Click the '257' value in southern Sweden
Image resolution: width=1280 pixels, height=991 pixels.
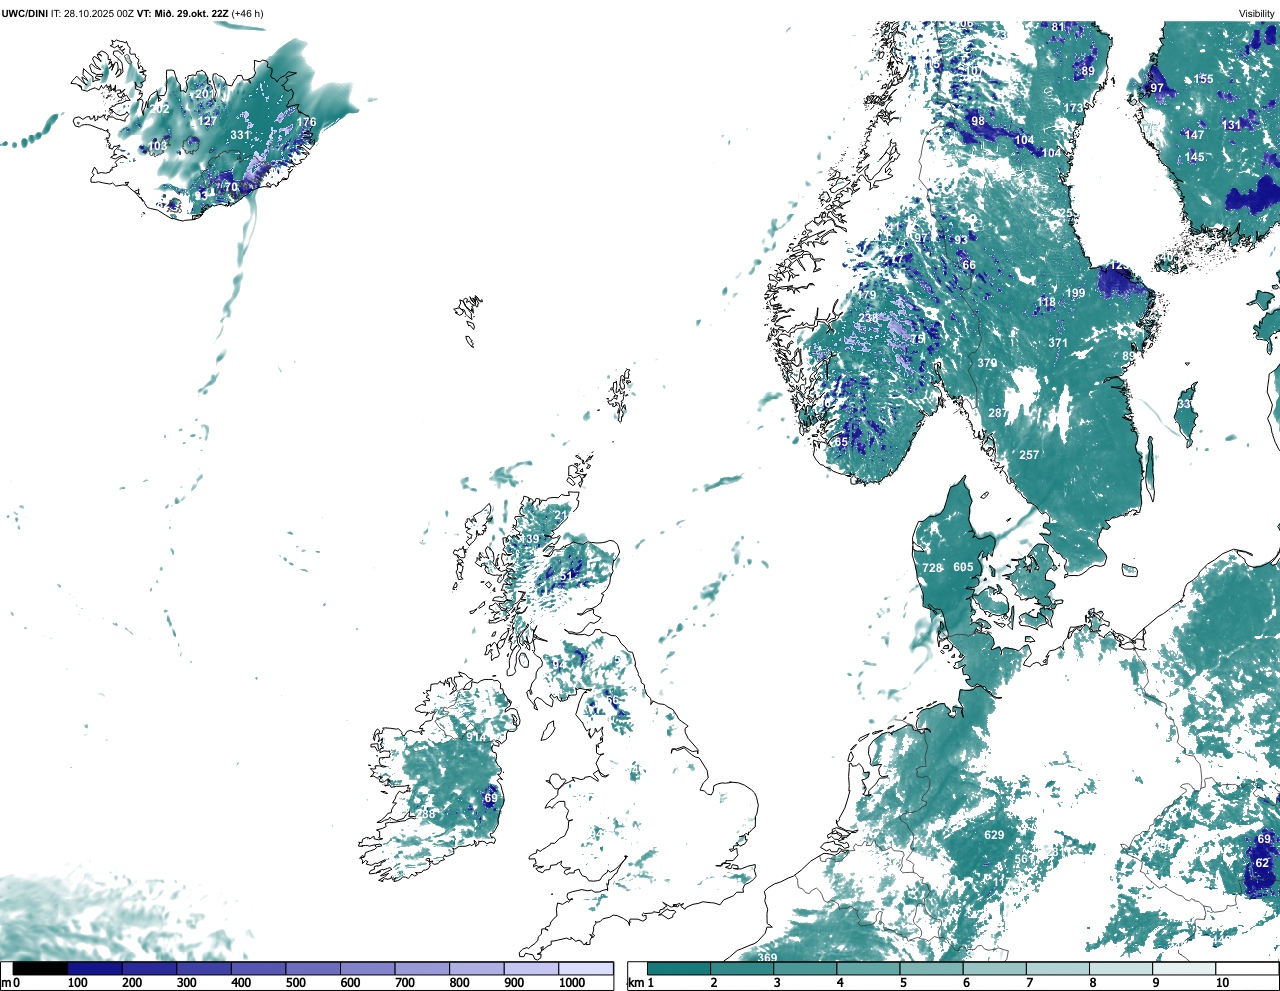[1029, 455]
